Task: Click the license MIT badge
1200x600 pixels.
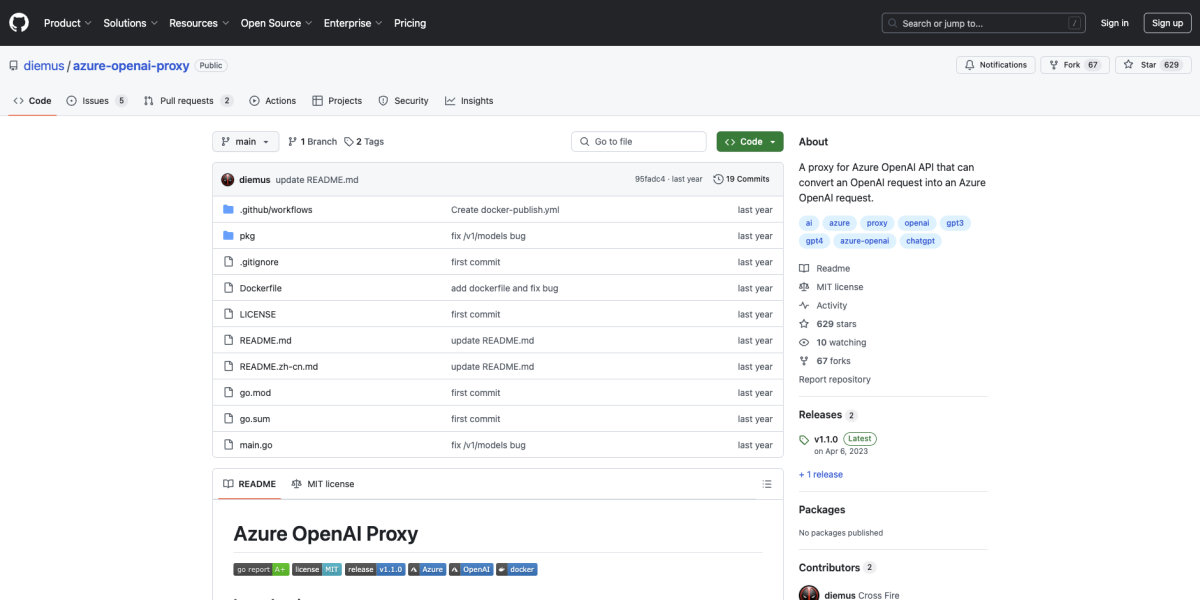Action: click(317, 569)
